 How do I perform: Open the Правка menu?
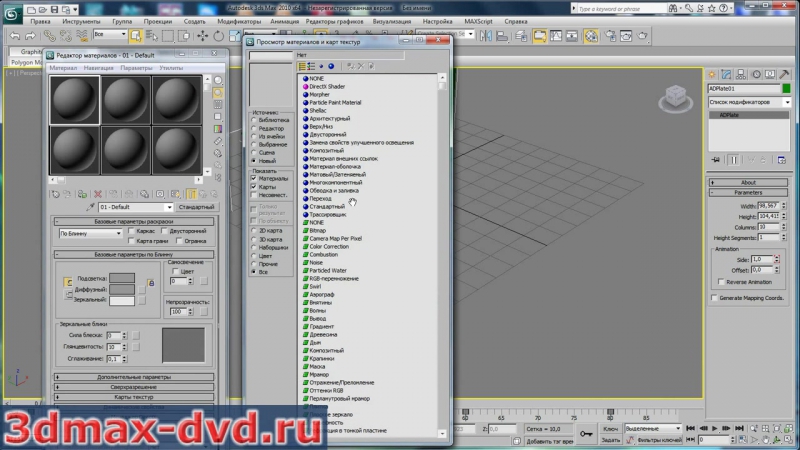pyautogui.click(x=40, y=21)
